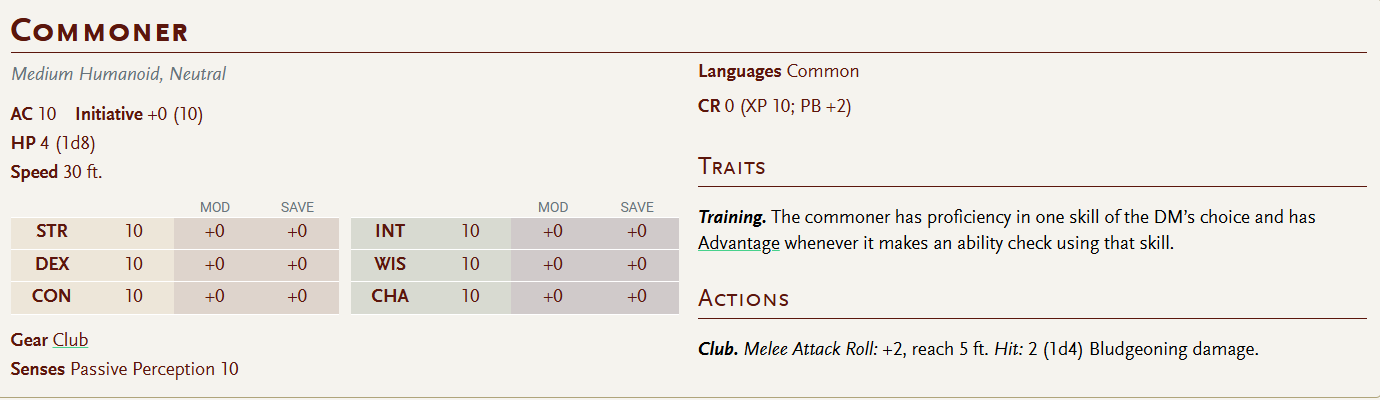Open the Club gear link
This screenshot has height=400, width=1380.
coord(70,340)
